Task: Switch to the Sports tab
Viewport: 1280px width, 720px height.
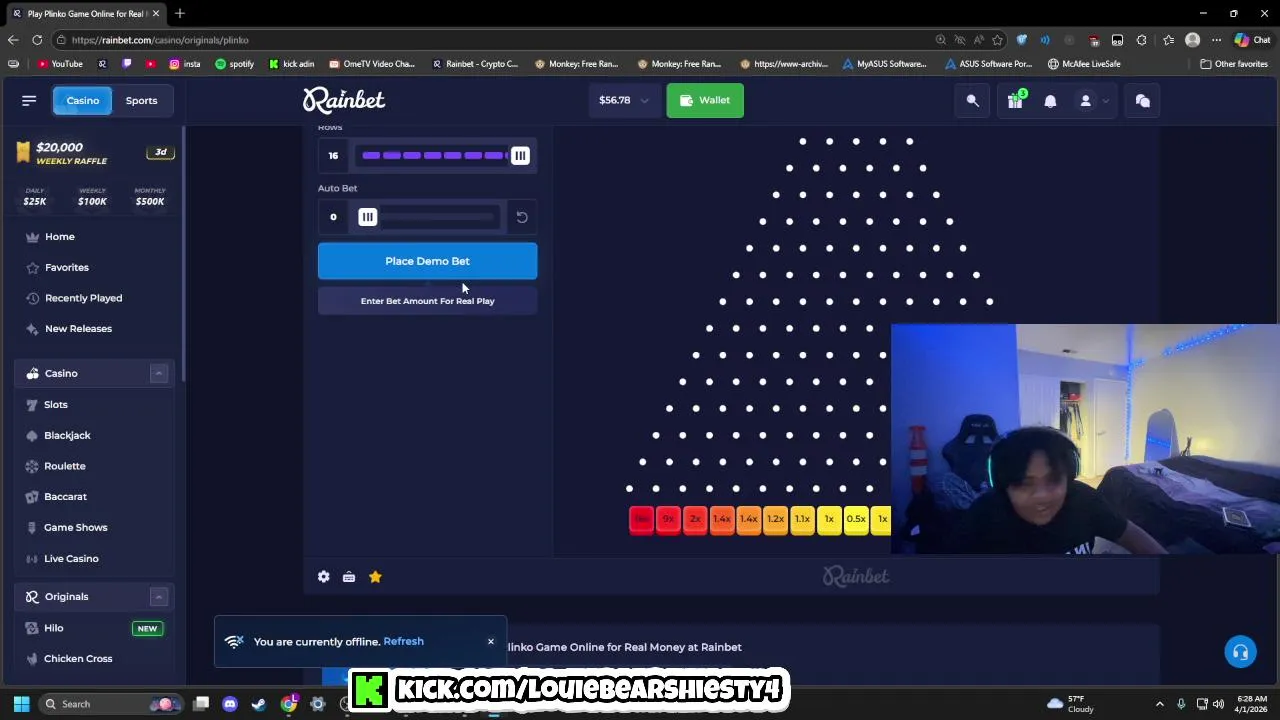Action: point(141,100)
